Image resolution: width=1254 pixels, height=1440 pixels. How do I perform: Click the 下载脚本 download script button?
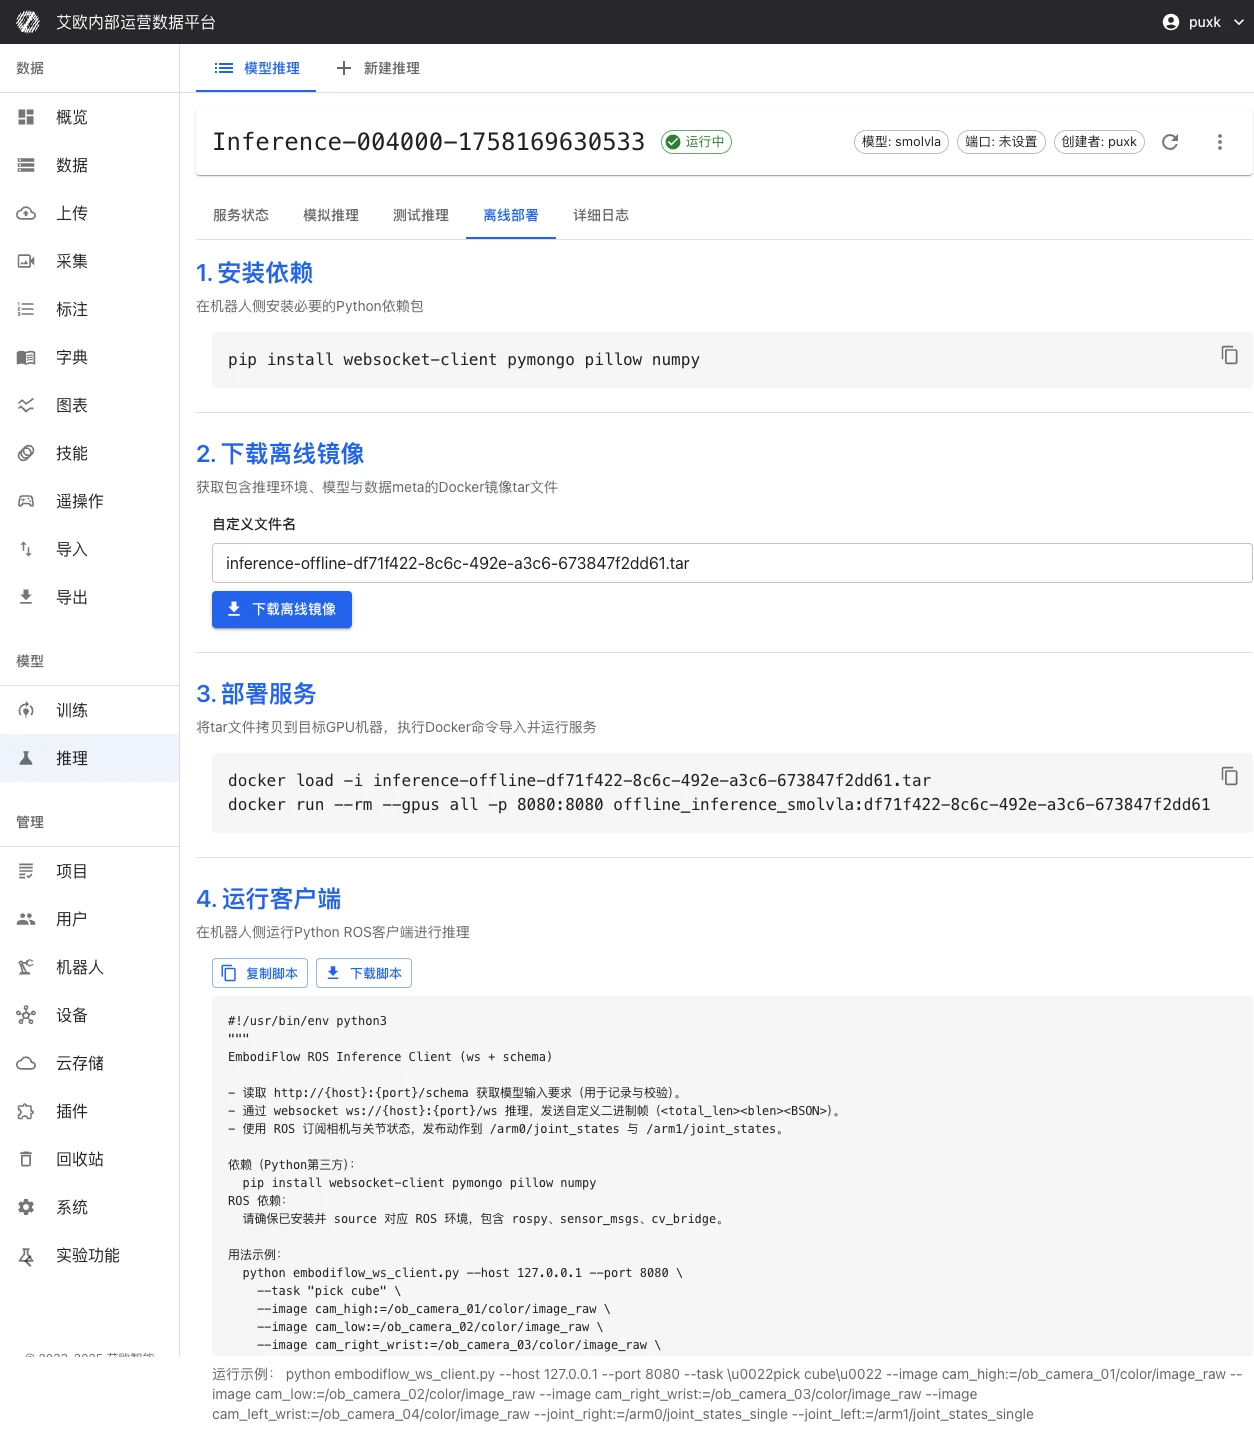364,973
